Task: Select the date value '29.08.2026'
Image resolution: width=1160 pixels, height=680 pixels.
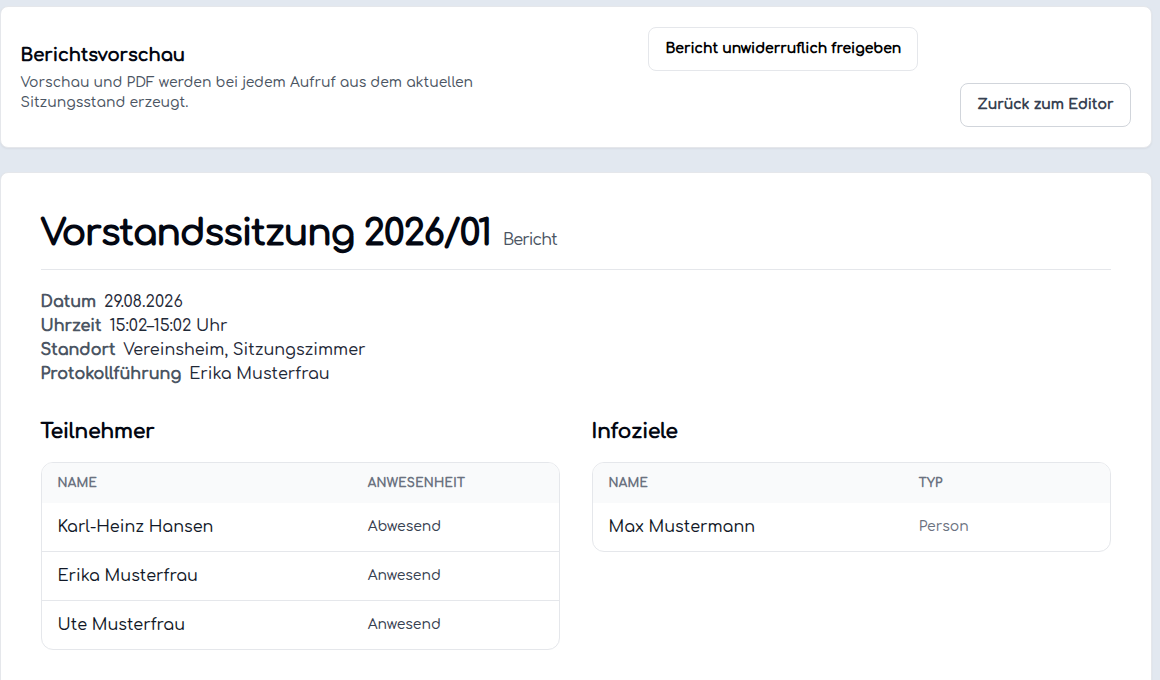Action: [x=144, y=301]
